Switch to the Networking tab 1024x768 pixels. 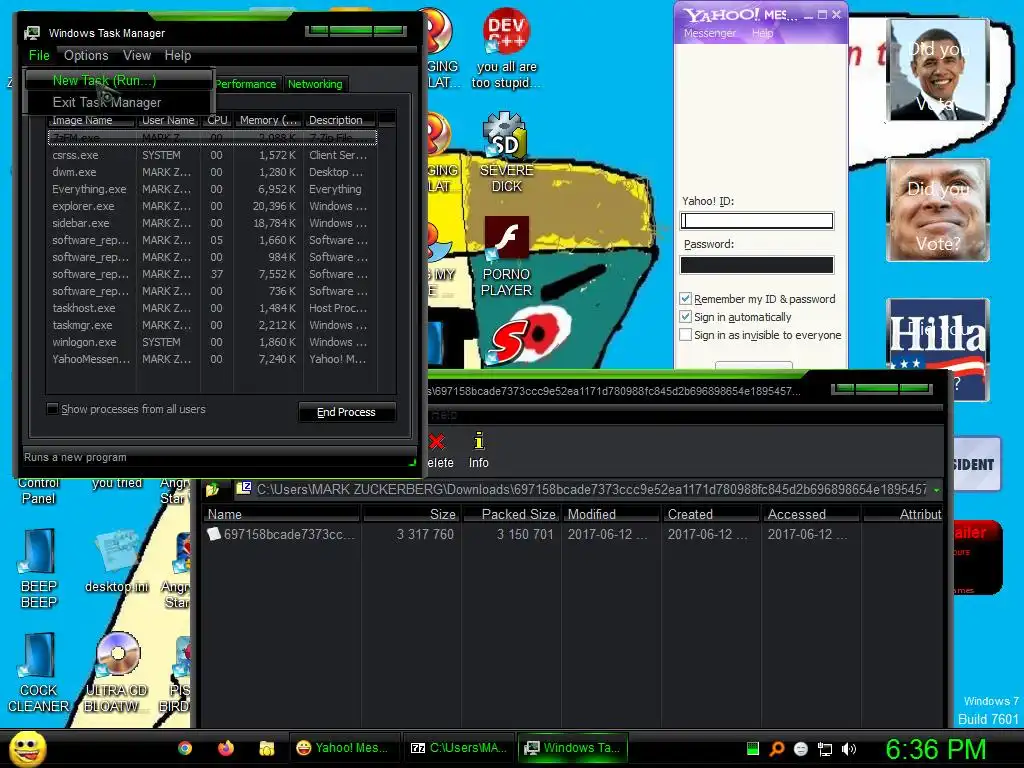(315, 84)
